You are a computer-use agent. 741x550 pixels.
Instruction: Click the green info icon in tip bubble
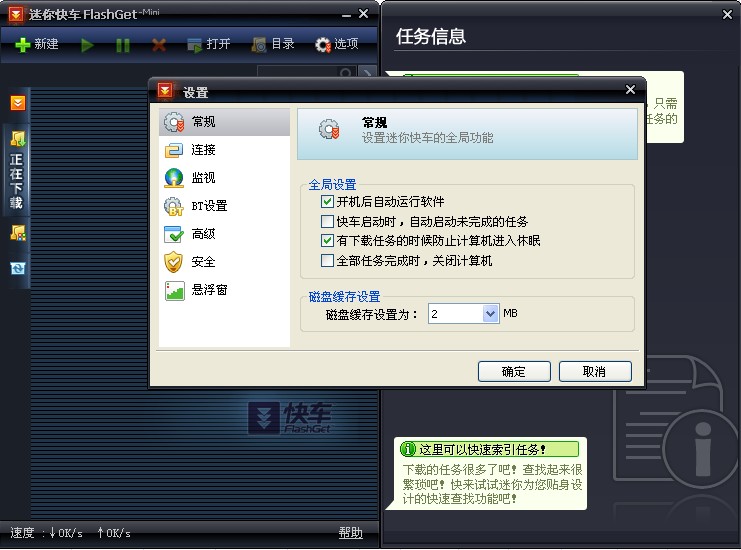pyautogui.click(x=408, y=449)
